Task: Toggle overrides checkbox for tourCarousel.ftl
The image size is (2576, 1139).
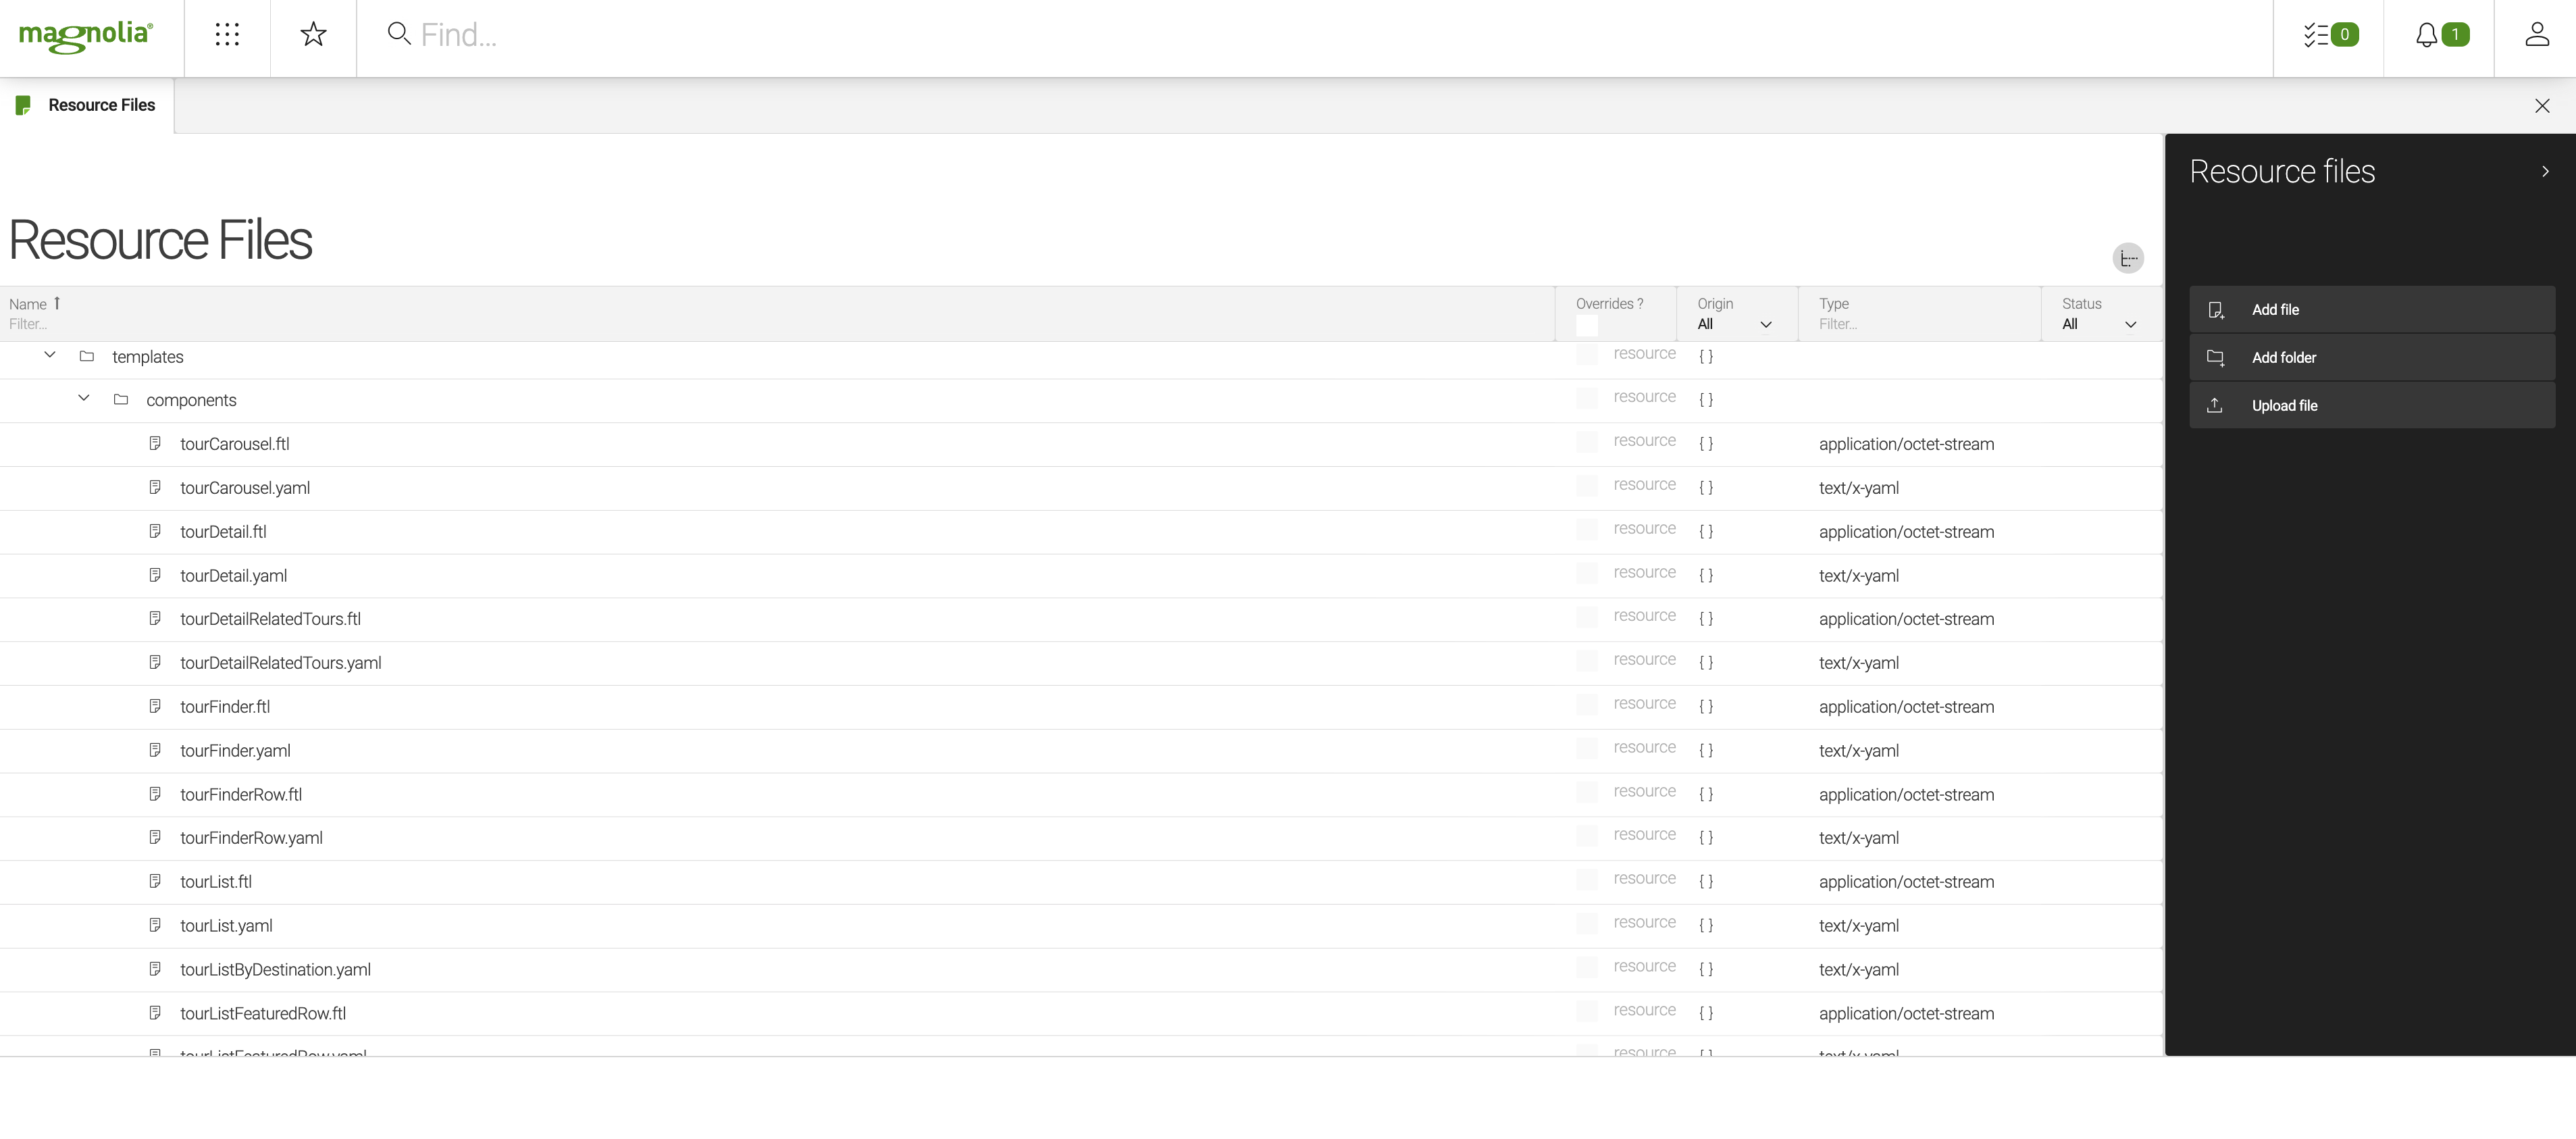Action: (x=1587, y=442)
